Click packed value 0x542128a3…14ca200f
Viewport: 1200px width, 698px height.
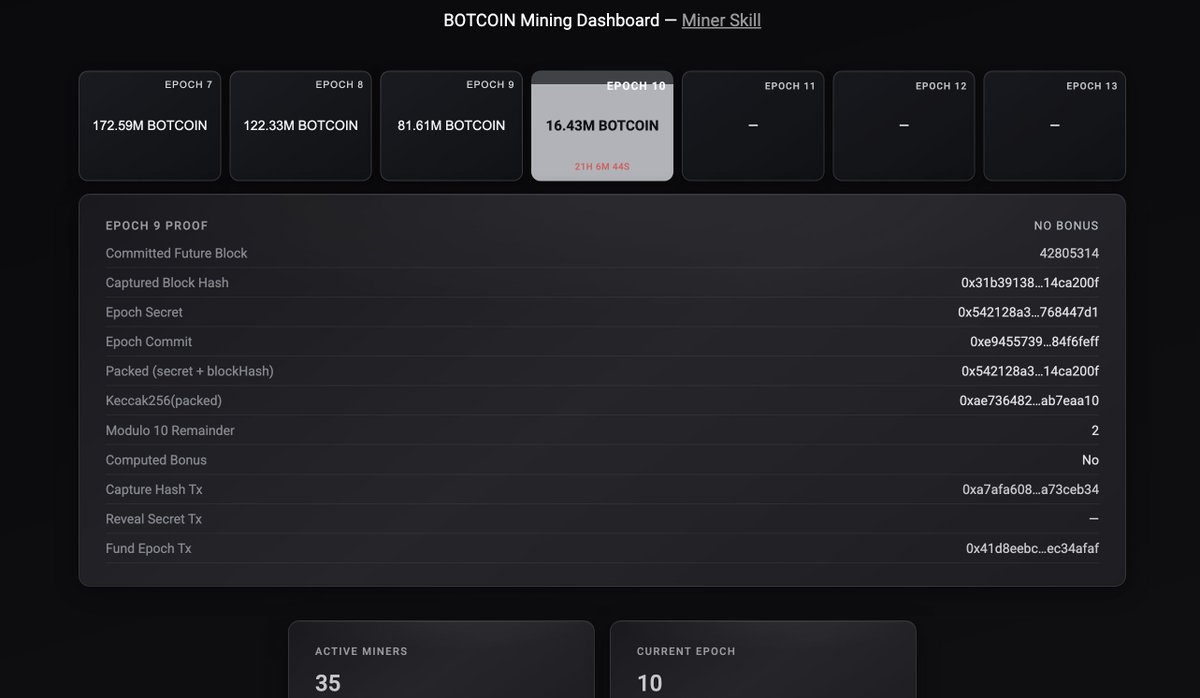click(1030, 371)
